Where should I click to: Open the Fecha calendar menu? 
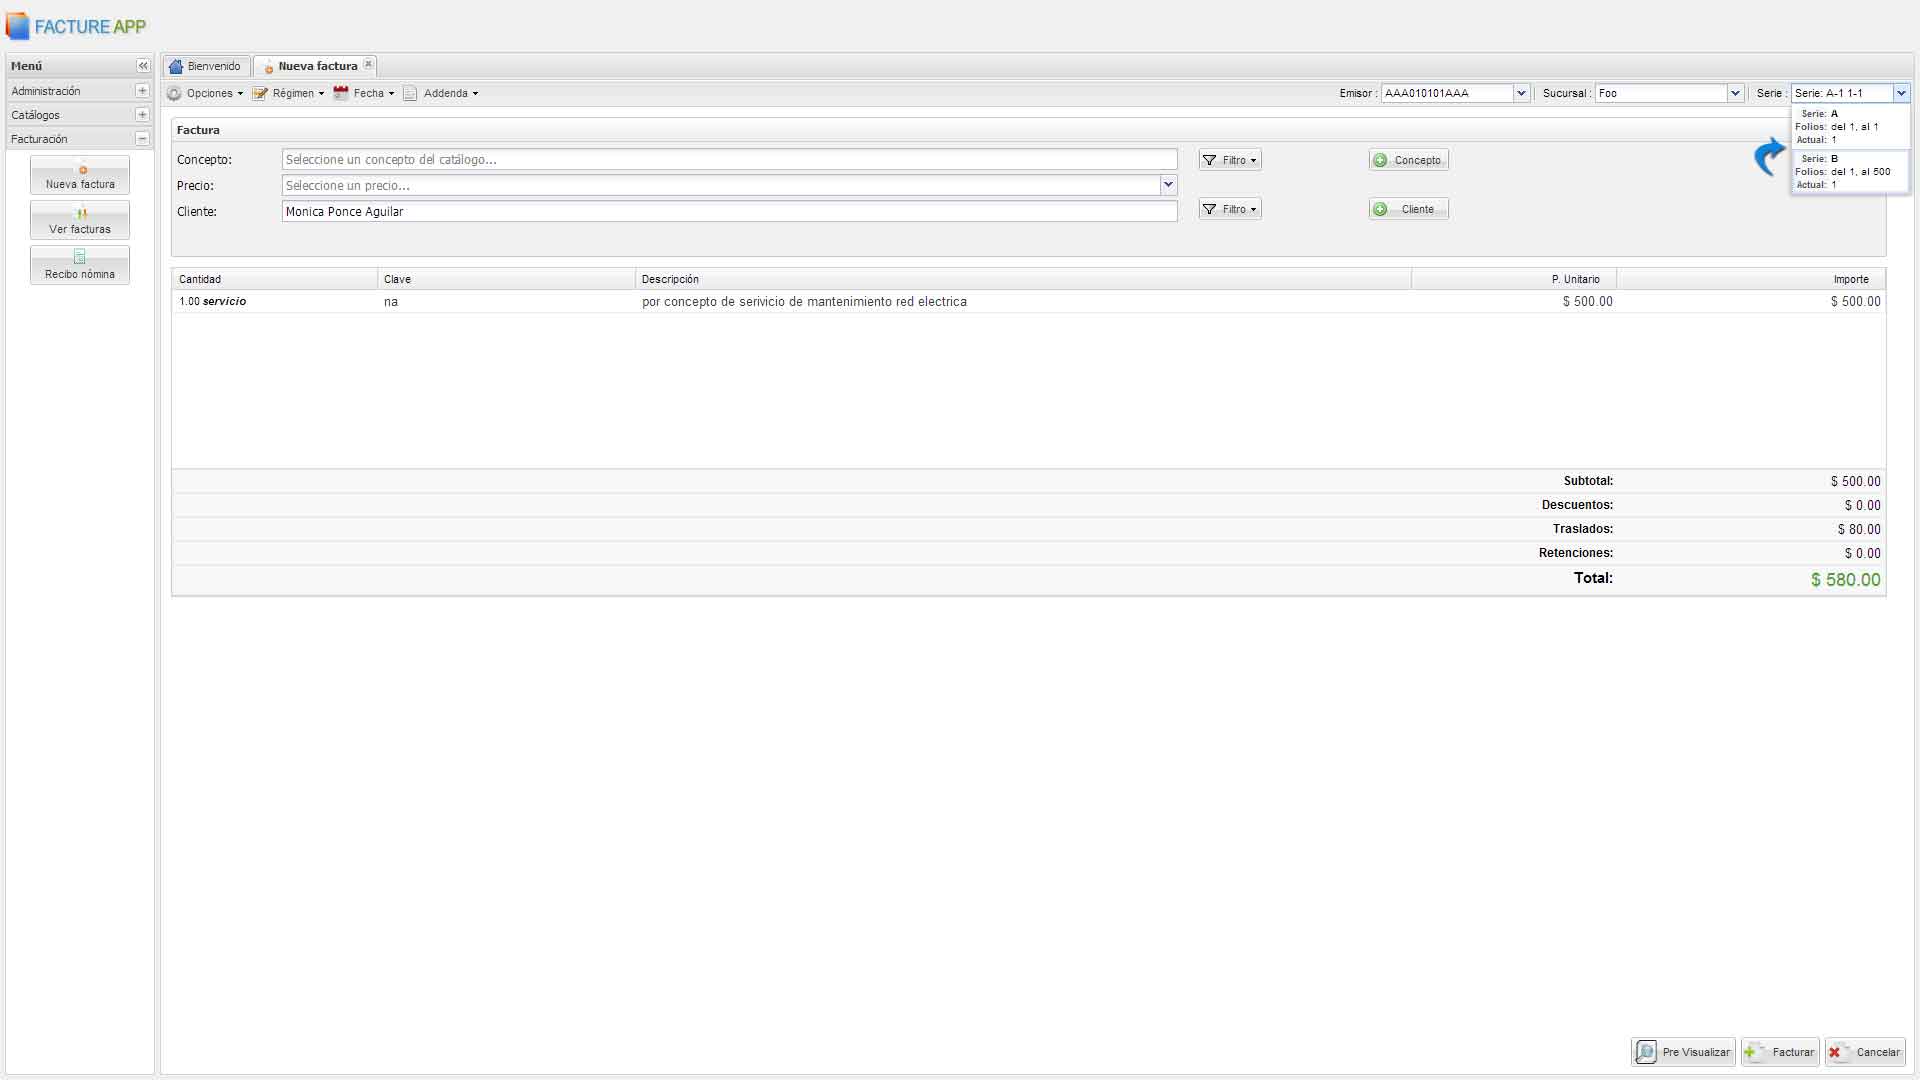click(x=364, y=93)
